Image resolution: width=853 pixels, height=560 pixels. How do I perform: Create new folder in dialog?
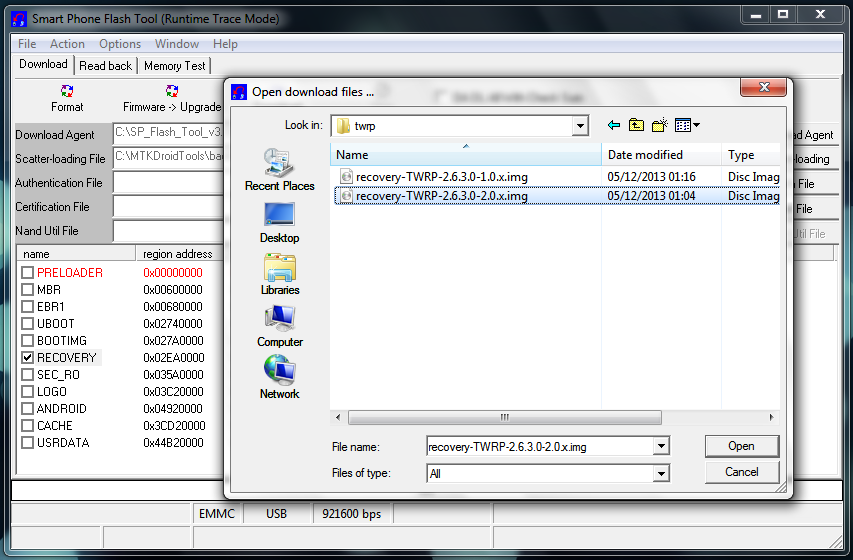coord(659,126)
